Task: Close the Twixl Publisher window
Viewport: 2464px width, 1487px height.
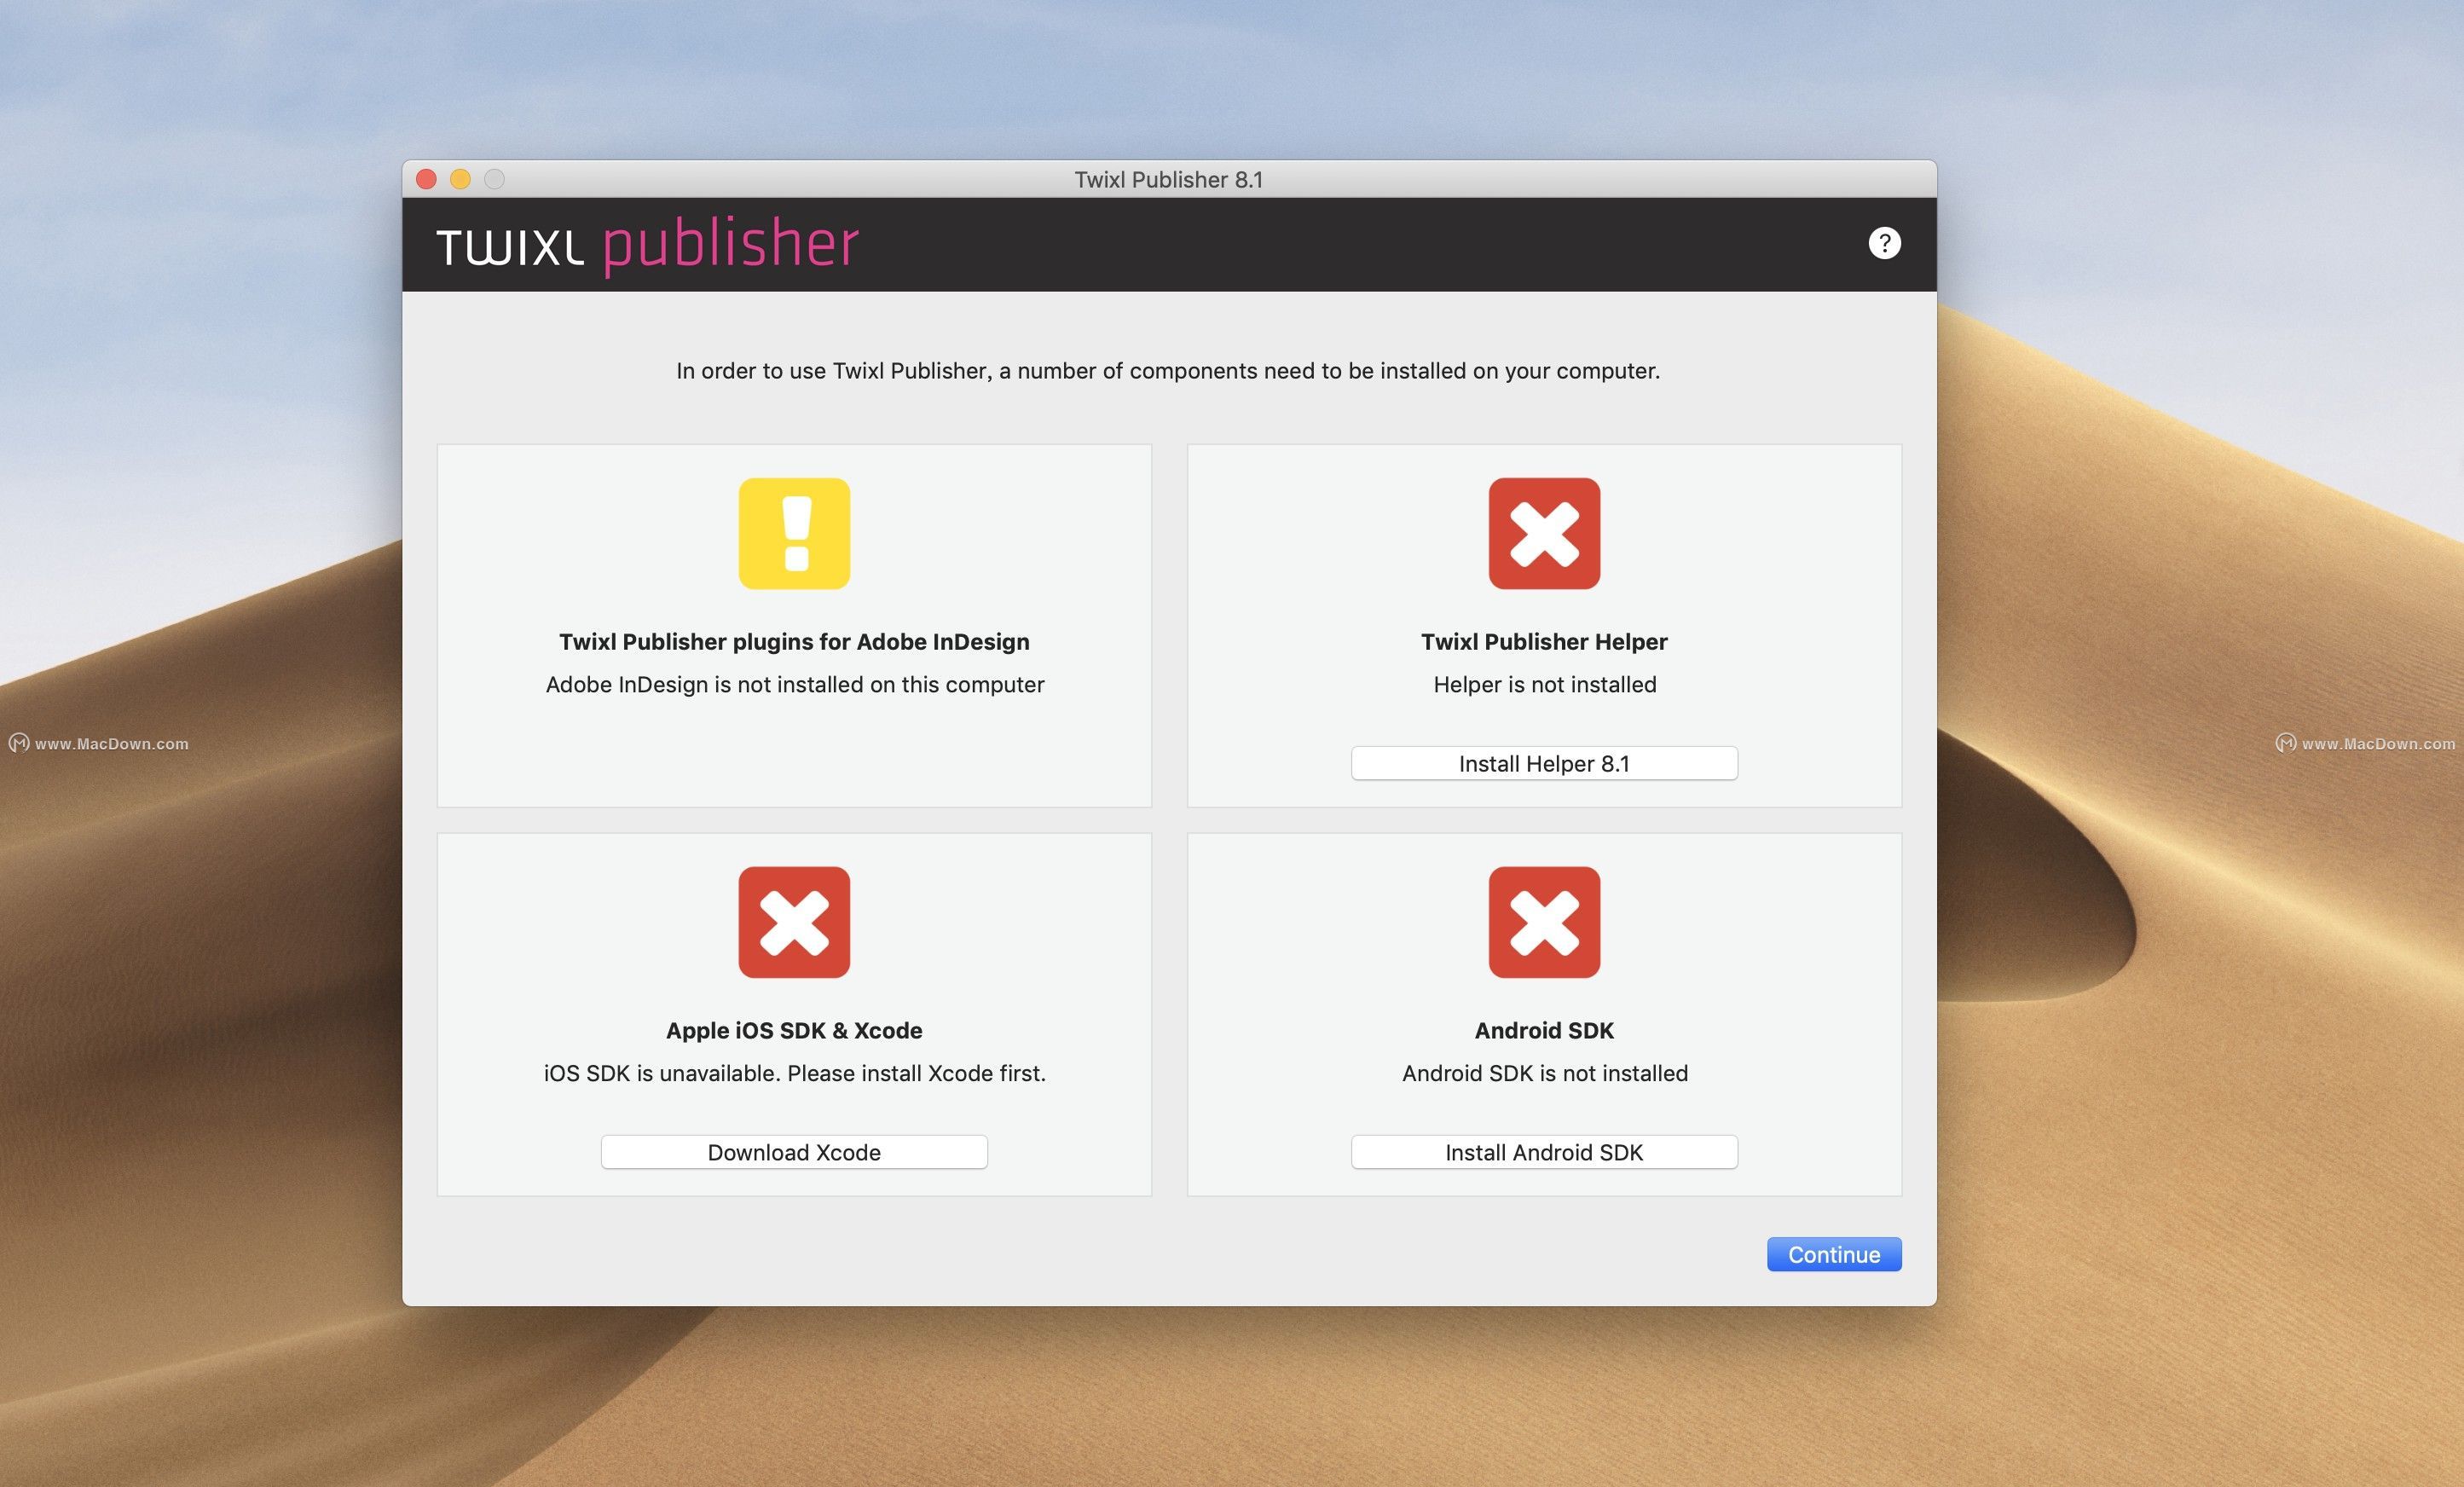Action: (x=426, y=179)
